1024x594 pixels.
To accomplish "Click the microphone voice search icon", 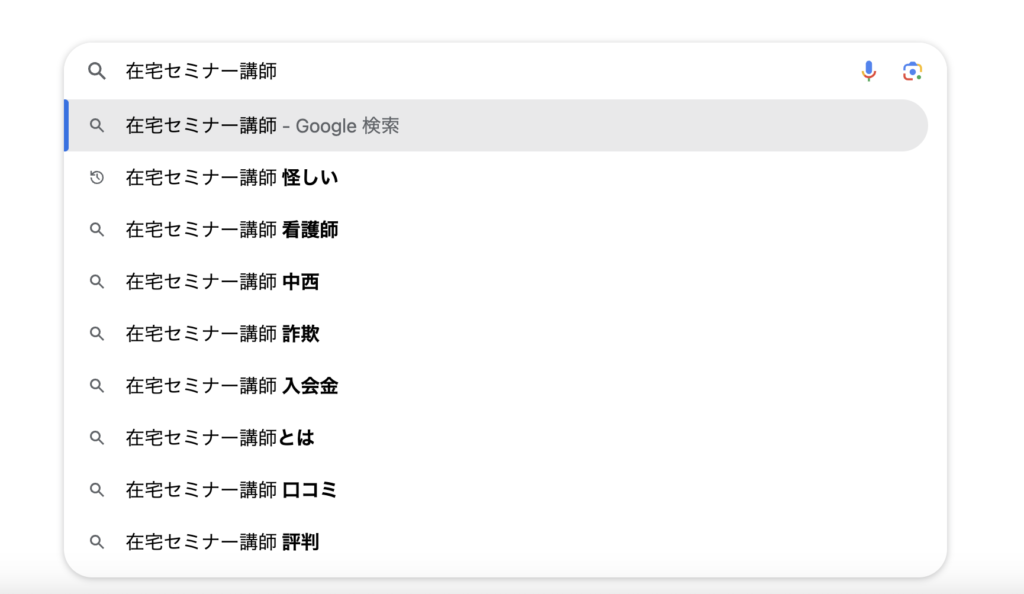I will (869, 71).
